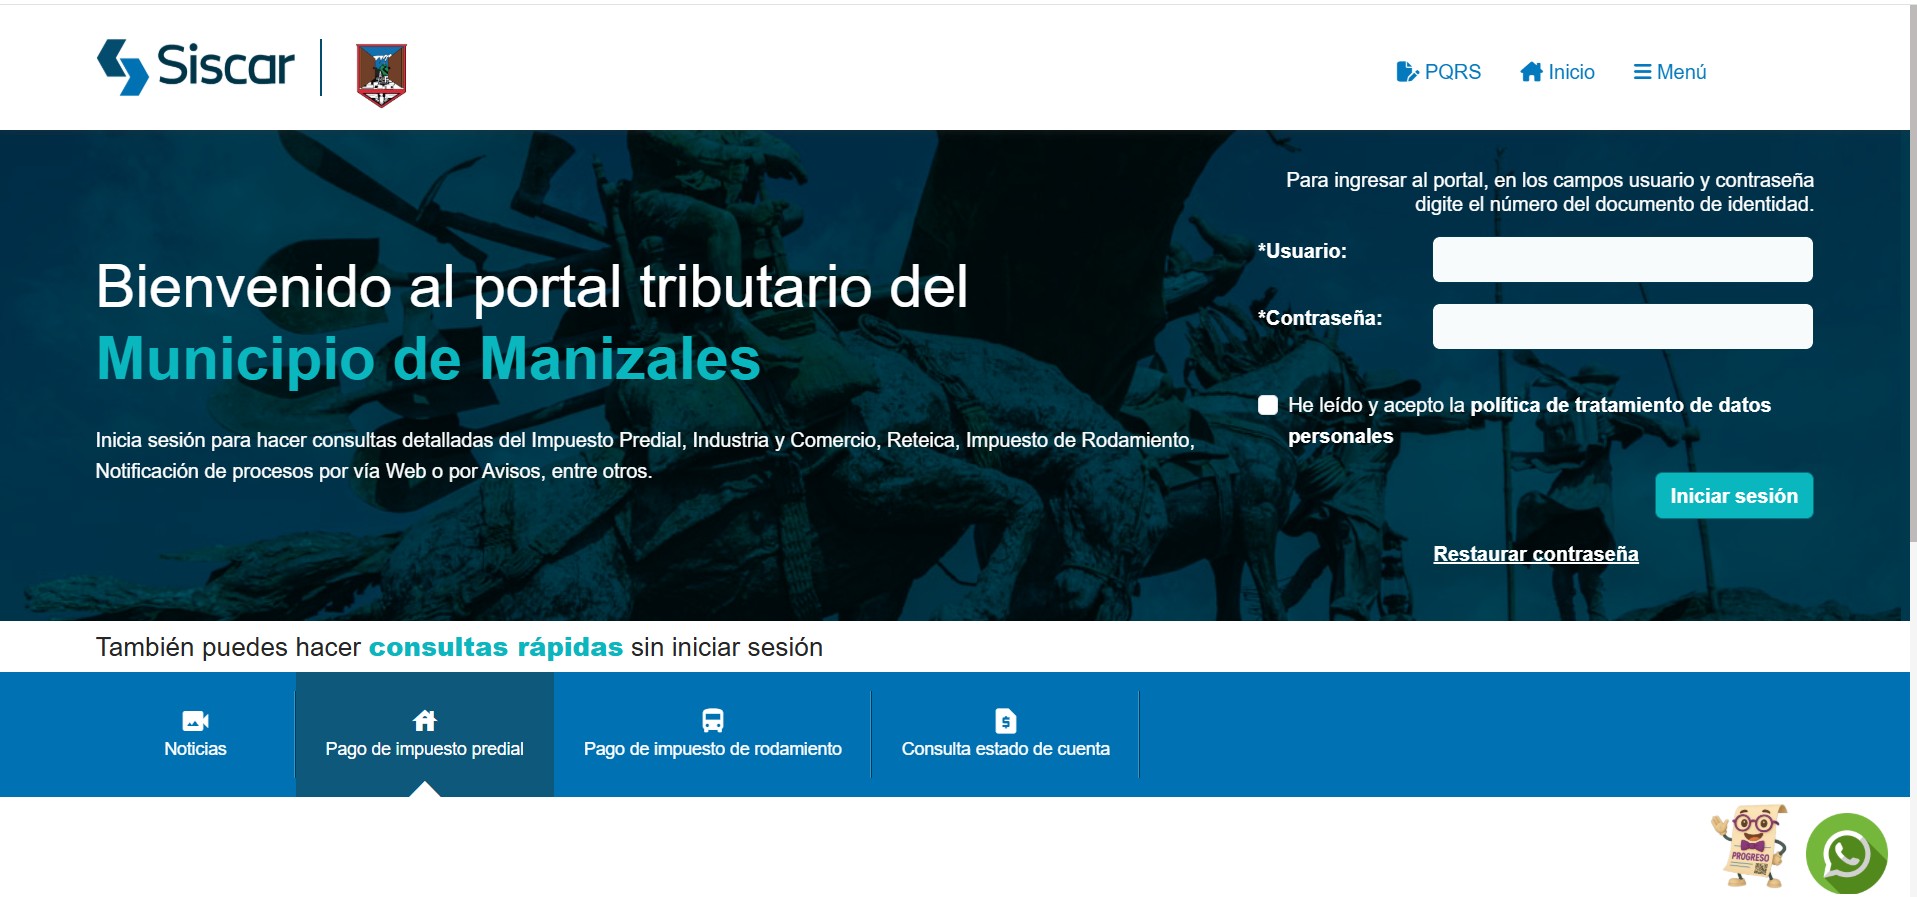Image resolution: width=1917 pixels, height=897 pixels.
Task: Open the PQRS page
Action: coord(1438,72)
